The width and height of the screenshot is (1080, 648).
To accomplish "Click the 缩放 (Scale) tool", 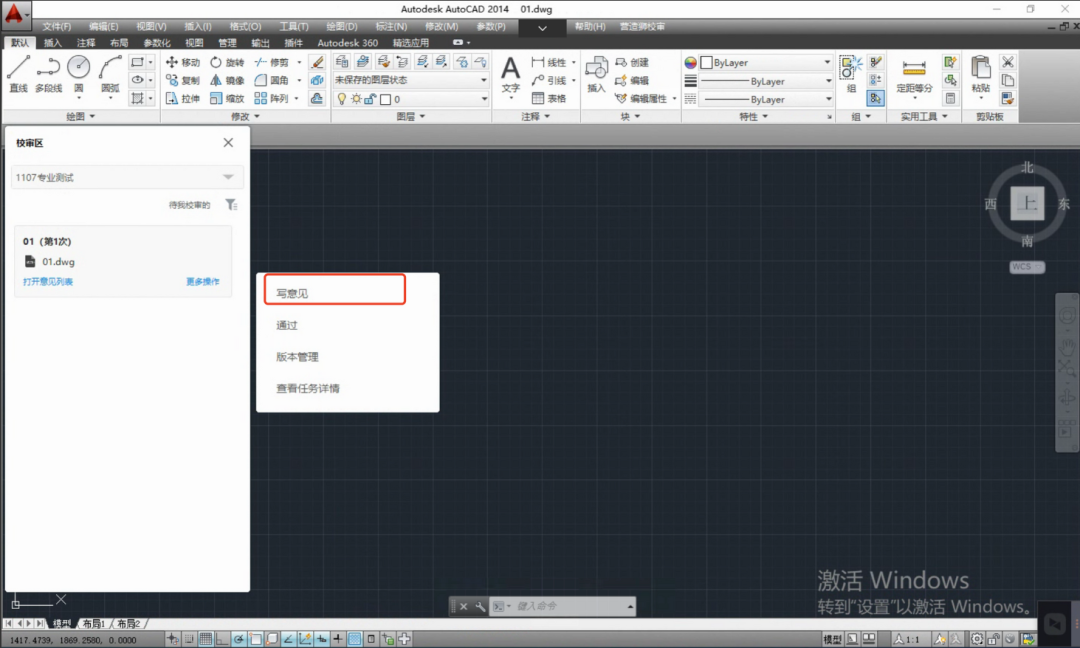I will coord(227,98).
